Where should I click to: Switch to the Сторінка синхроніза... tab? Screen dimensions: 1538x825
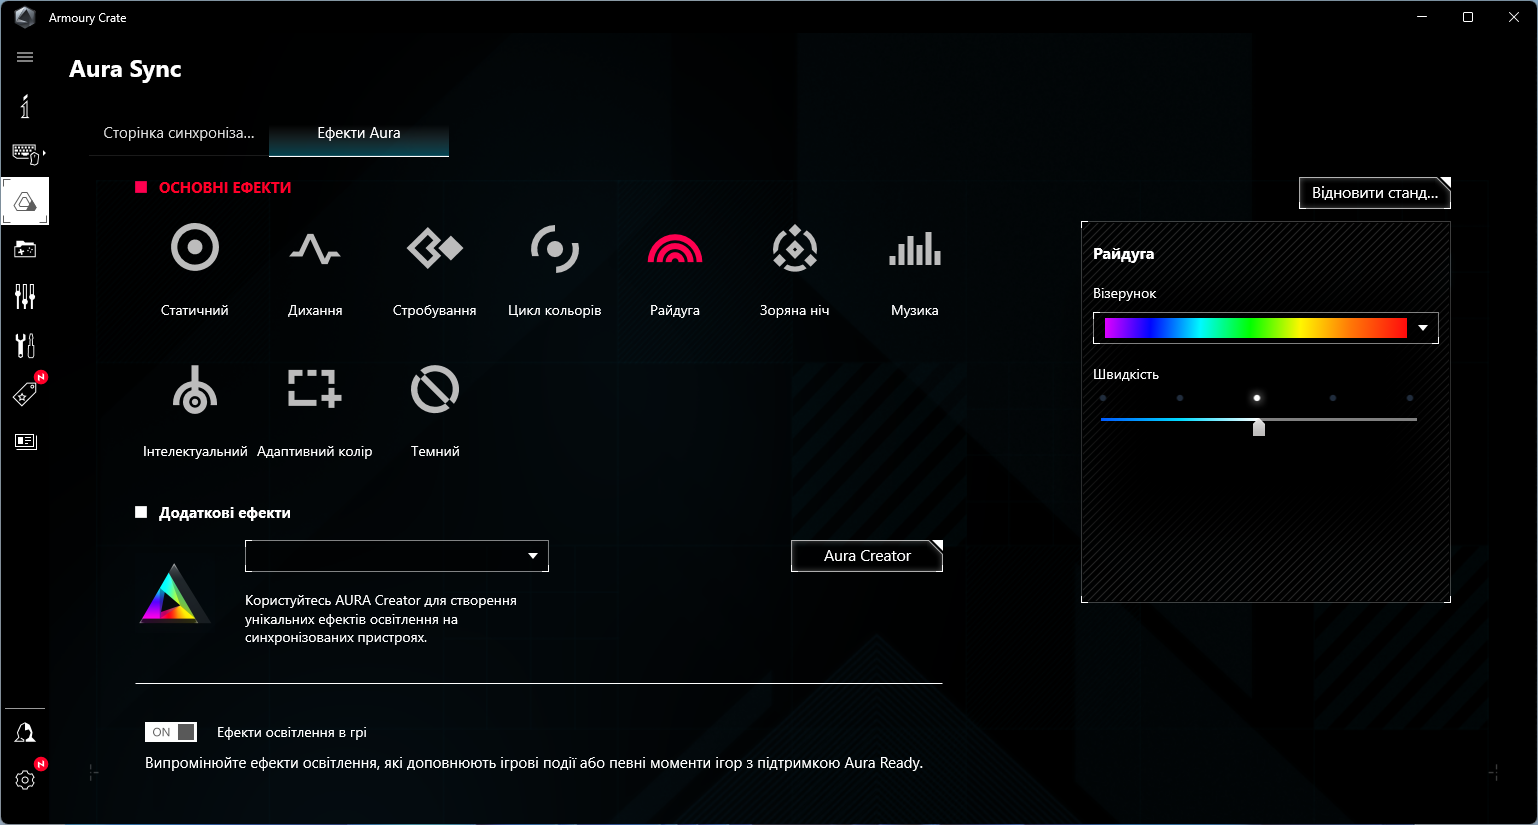click(179, 133)
